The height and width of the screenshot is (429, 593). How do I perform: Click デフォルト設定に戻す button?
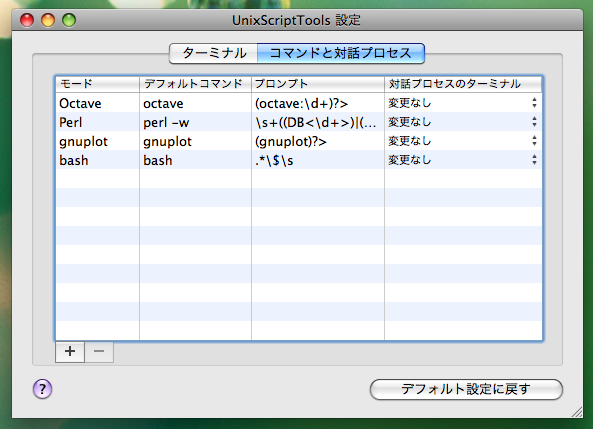466,389
